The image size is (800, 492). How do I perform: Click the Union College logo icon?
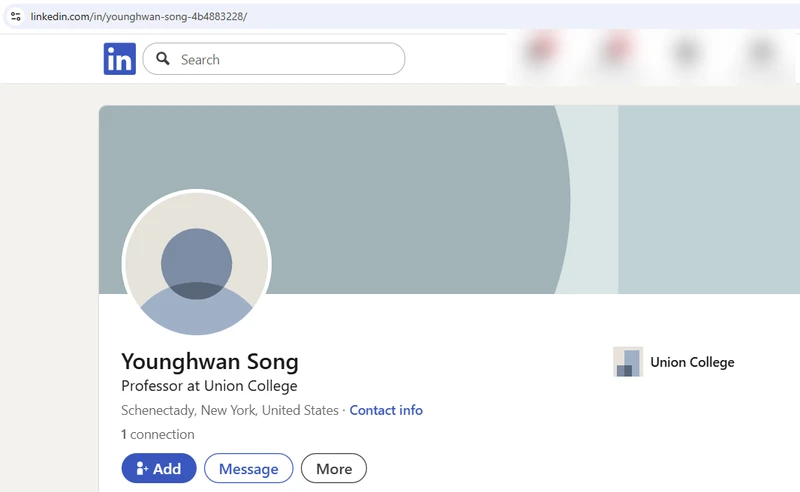(x=628, y=362)
